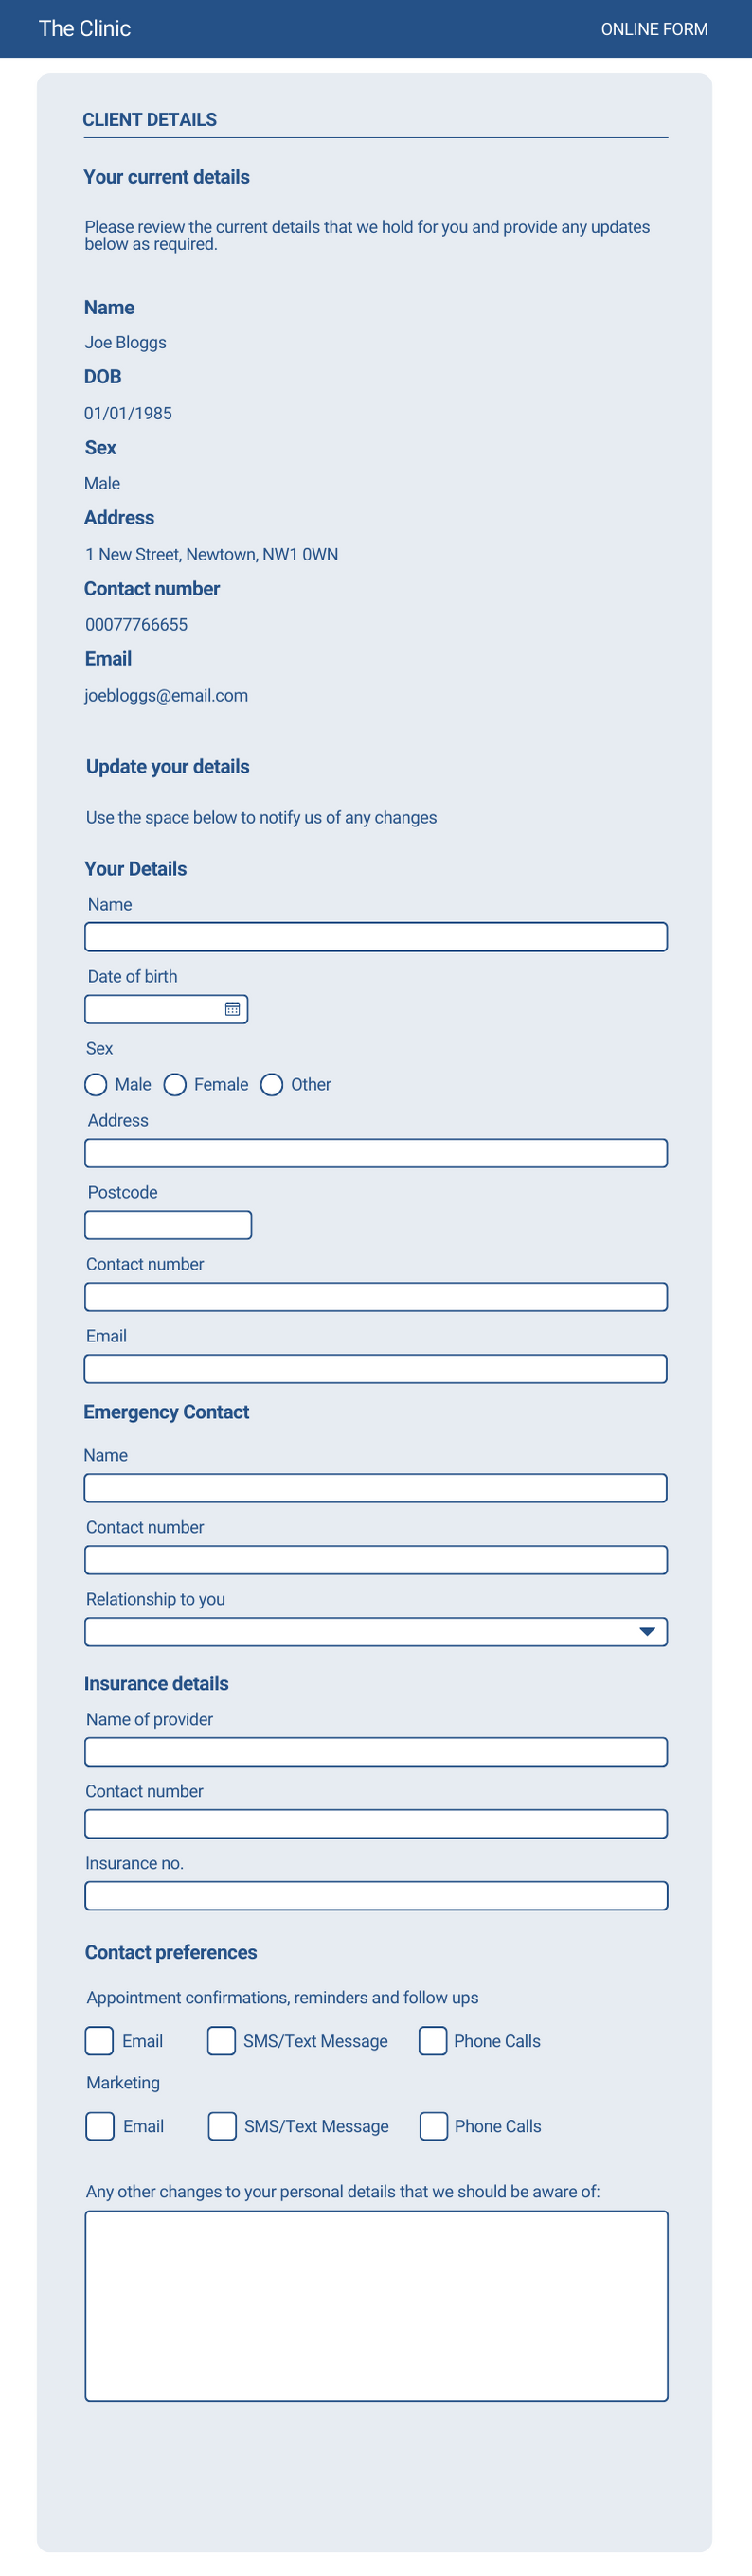The image size is (752, 2576).
Task: Enable Email for appointment confirmations
Action: 100,2041
